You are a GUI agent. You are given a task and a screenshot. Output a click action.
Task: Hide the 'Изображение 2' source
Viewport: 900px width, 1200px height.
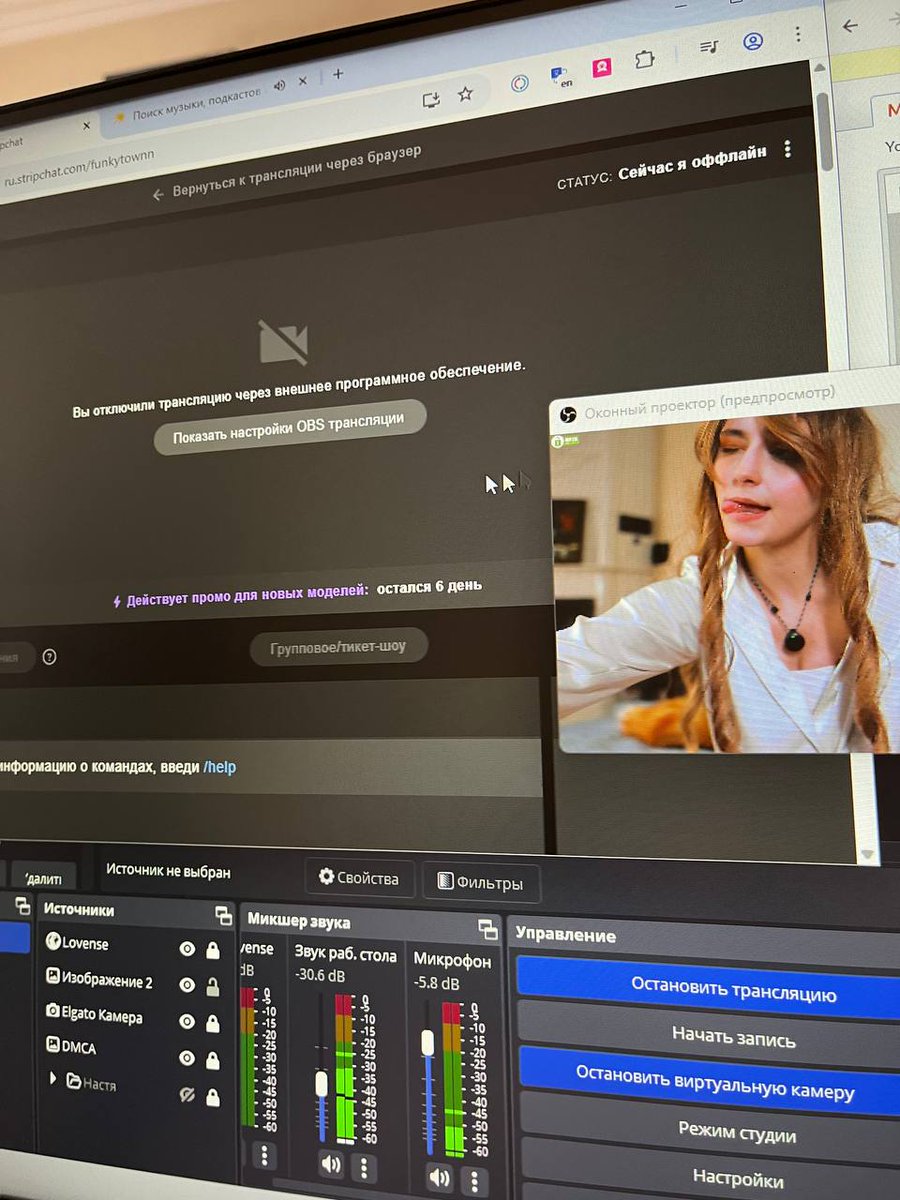point(187,985)
